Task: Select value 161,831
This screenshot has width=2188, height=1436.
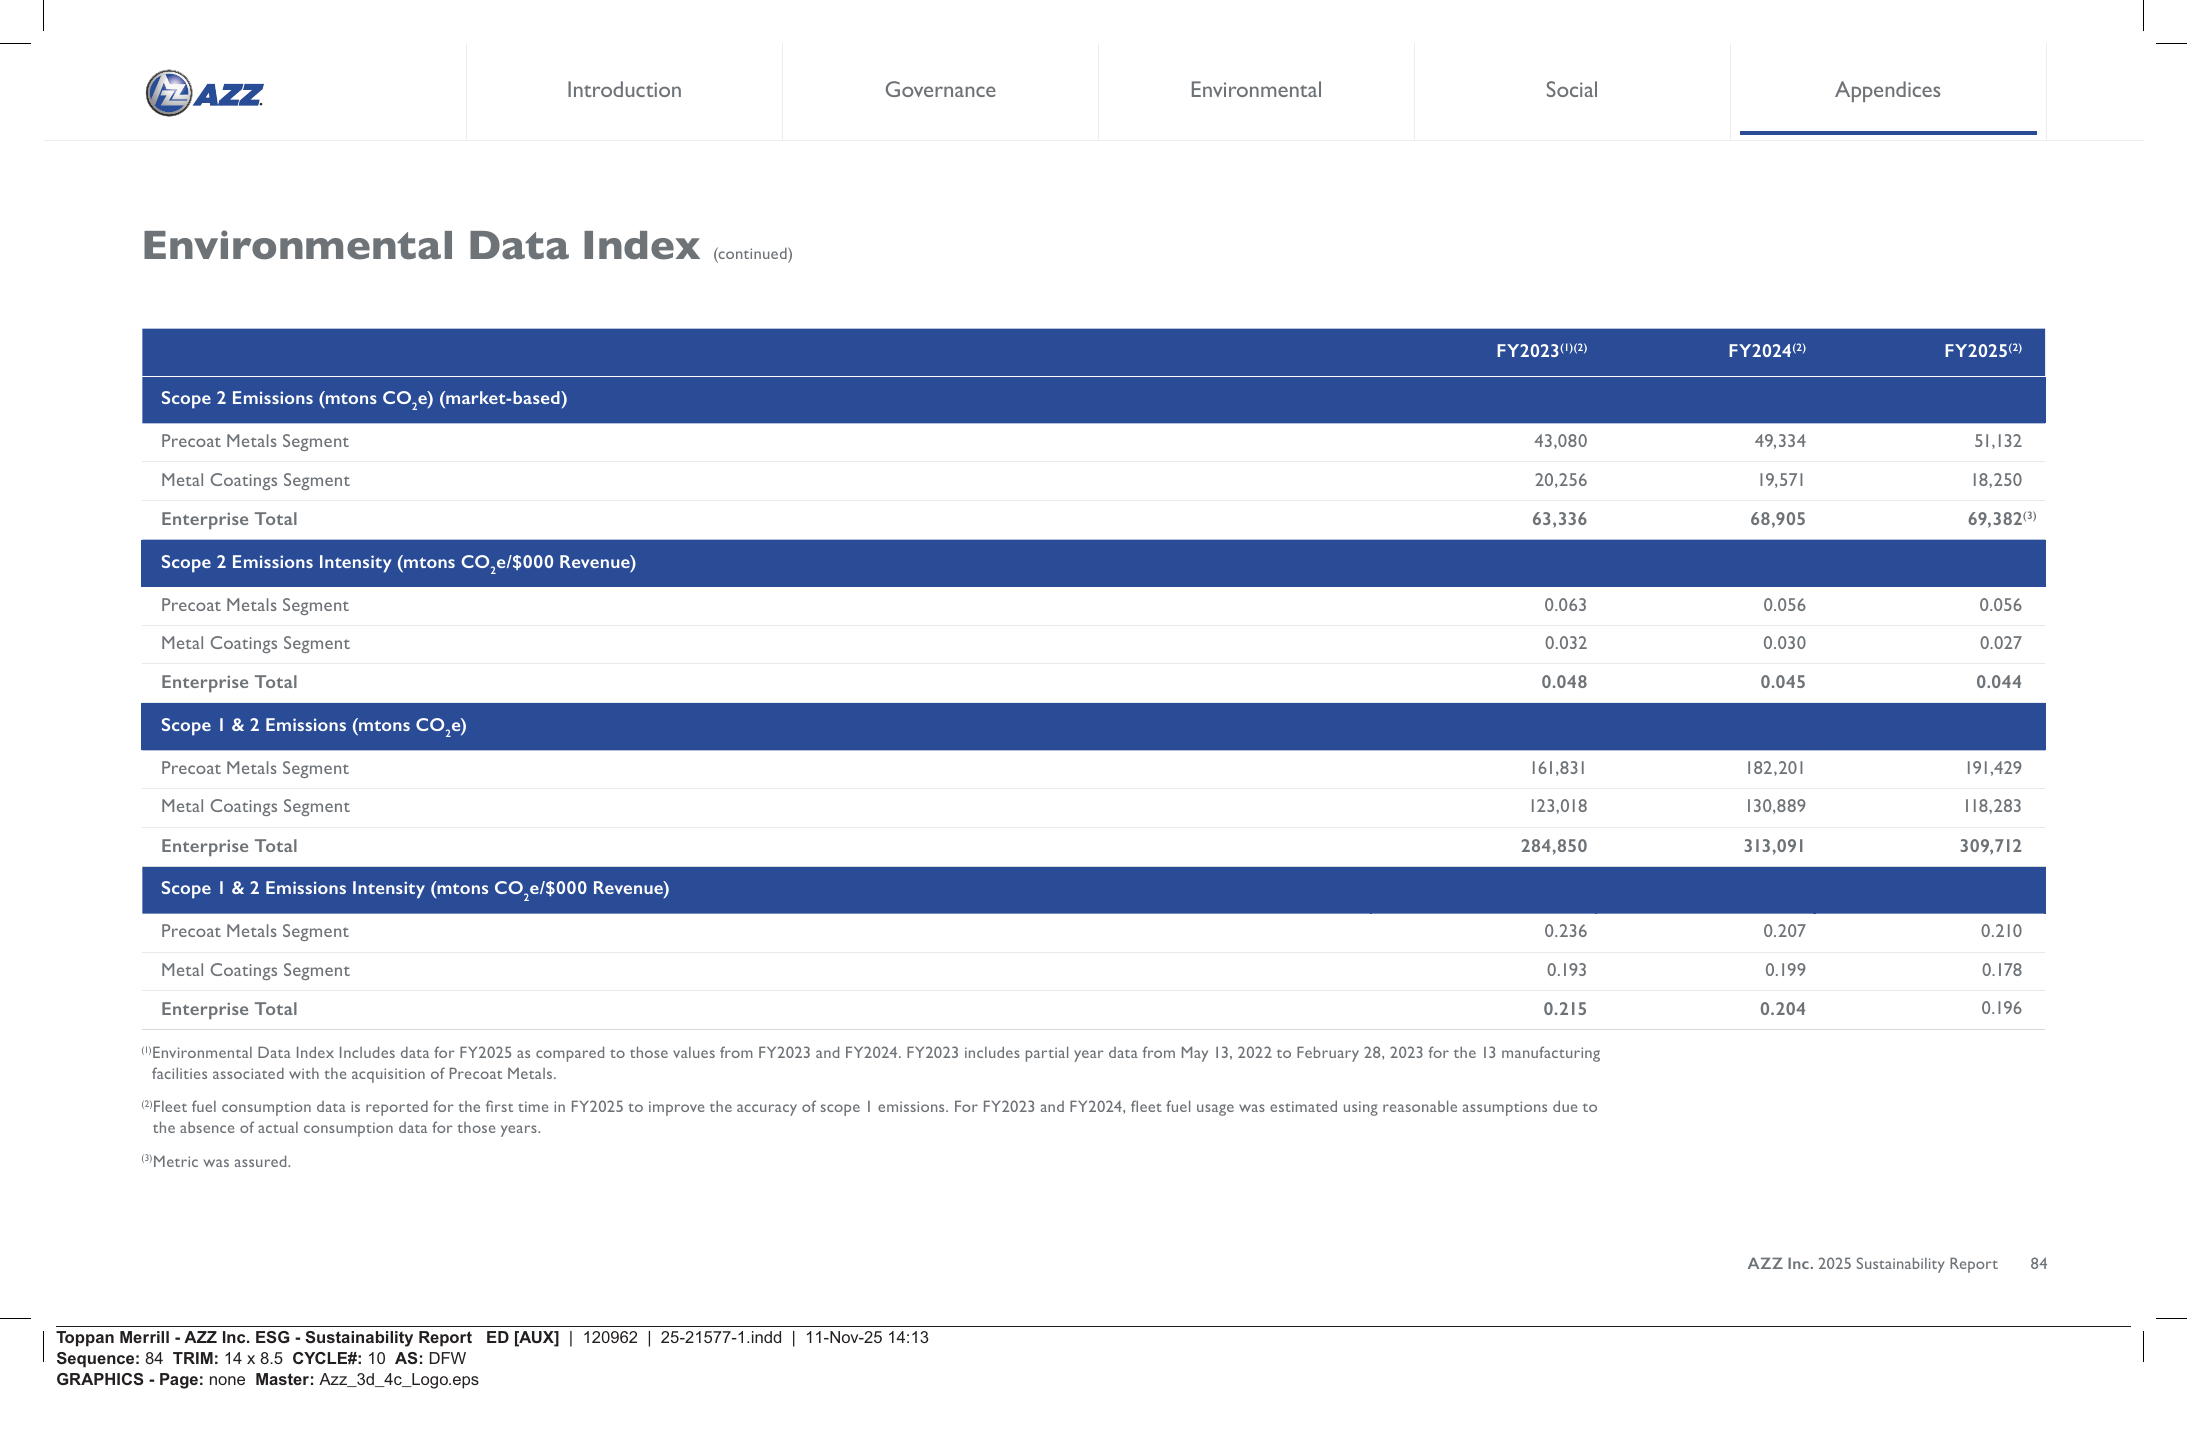Action: tap(1558, 768)
